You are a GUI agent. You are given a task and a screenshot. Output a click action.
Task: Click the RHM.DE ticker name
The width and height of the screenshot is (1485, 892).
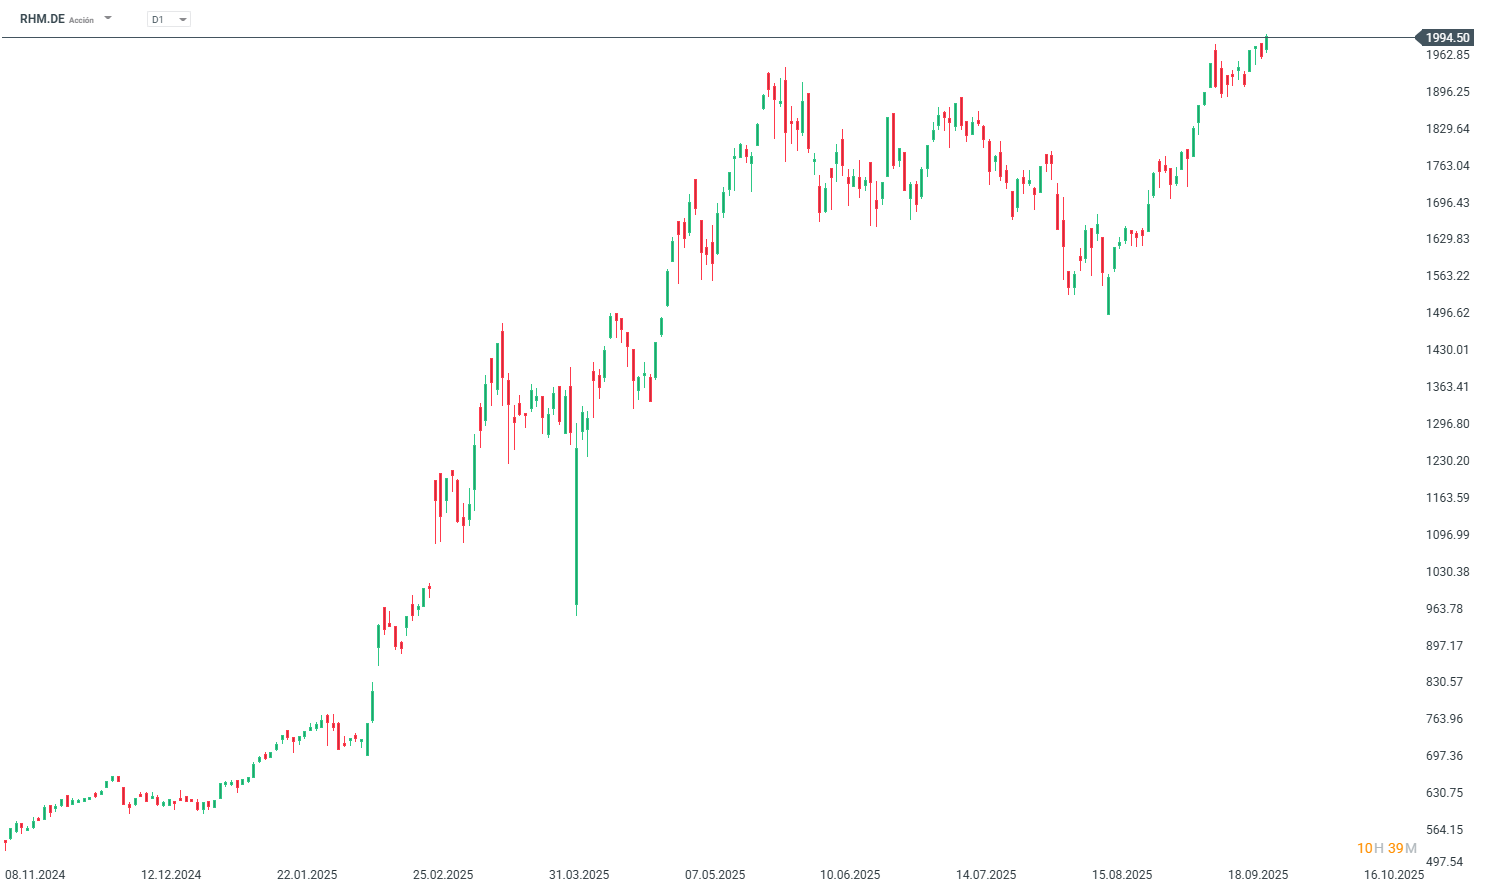coord(42,19)
